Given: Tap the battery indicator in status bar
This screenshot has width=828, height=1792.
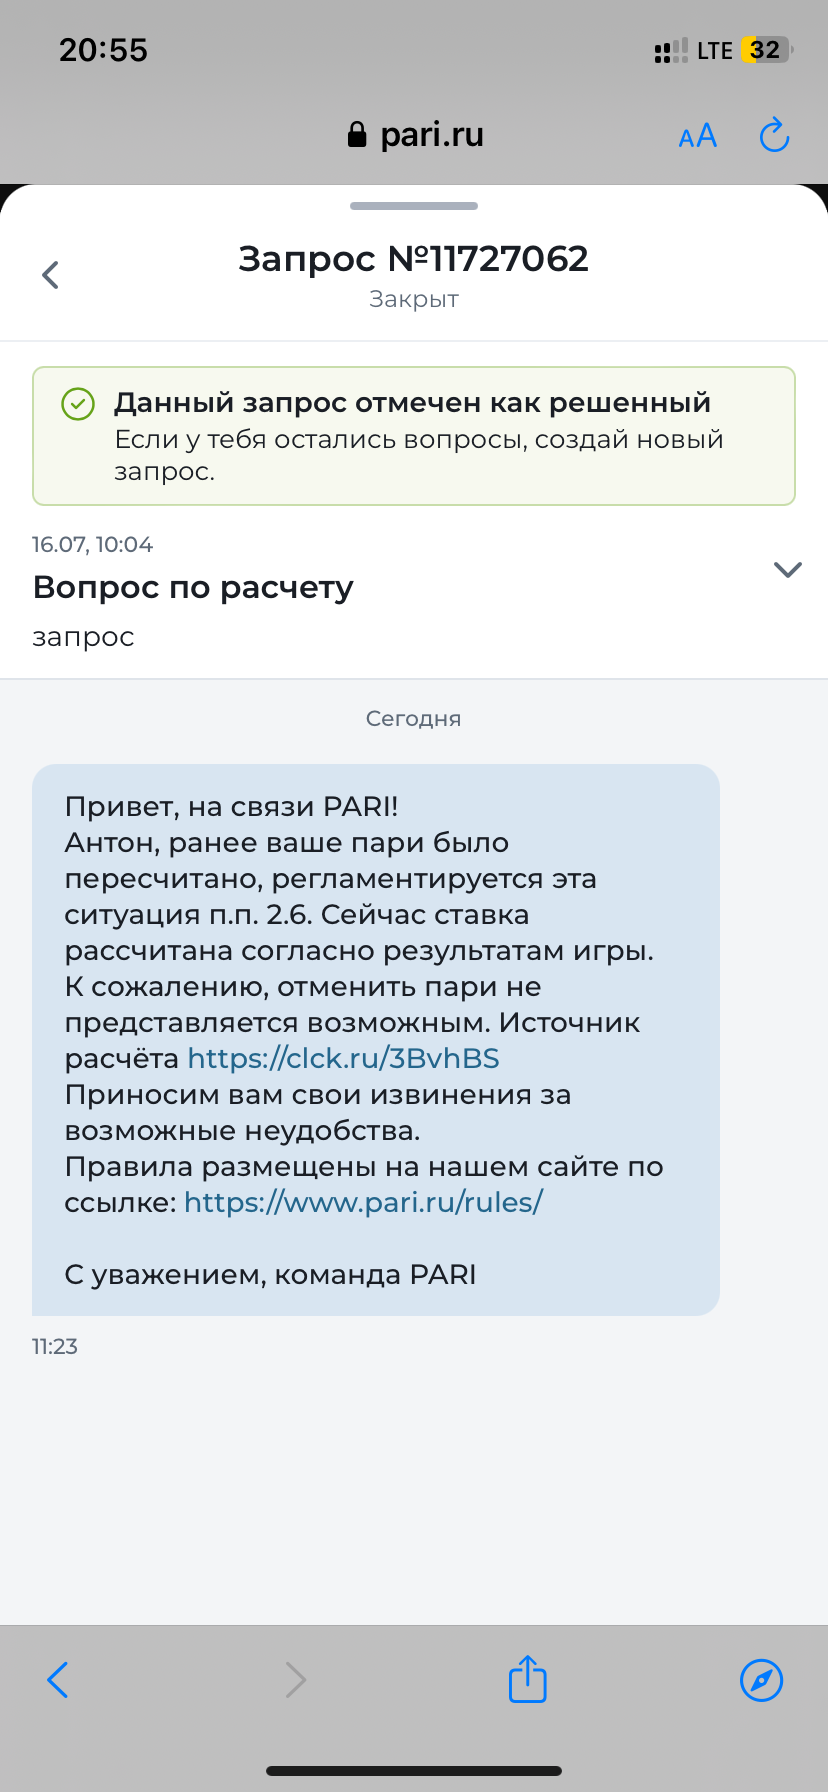Looking at the screenshot, I should [x=766, y=50].
